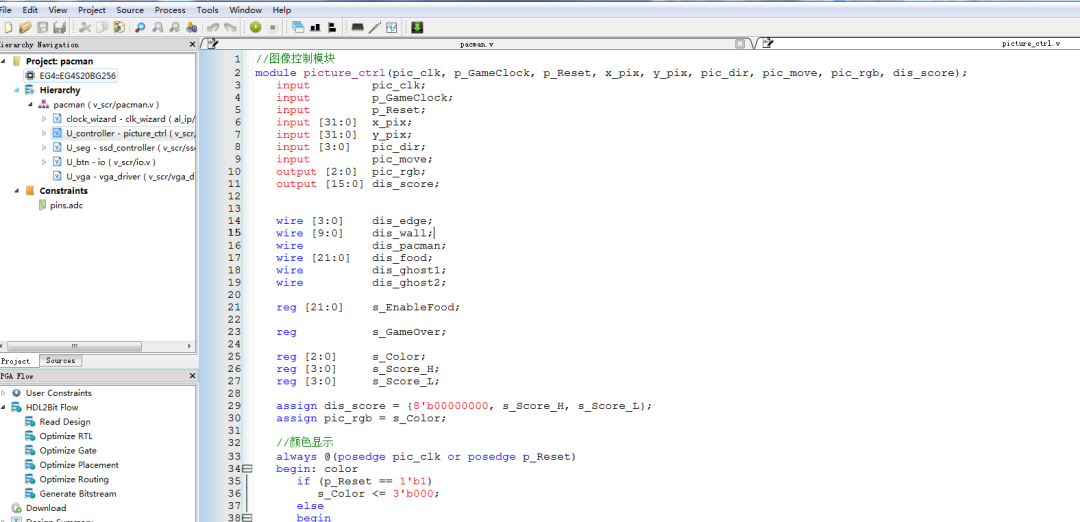Select the Optimize Placement step
Screen dimensions: 1080x522
tap(78, 465)
